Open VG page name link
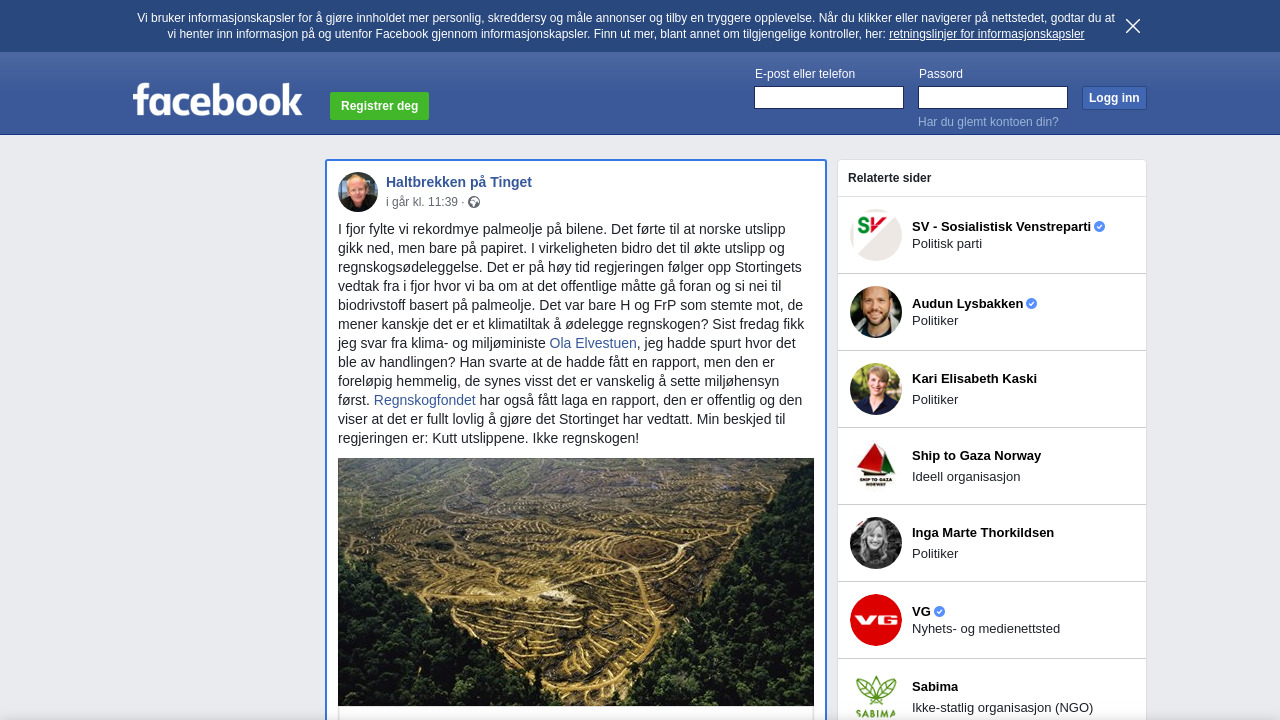Image resolution: width=1280 pixels, height=720 pixels. pos(921,612)
